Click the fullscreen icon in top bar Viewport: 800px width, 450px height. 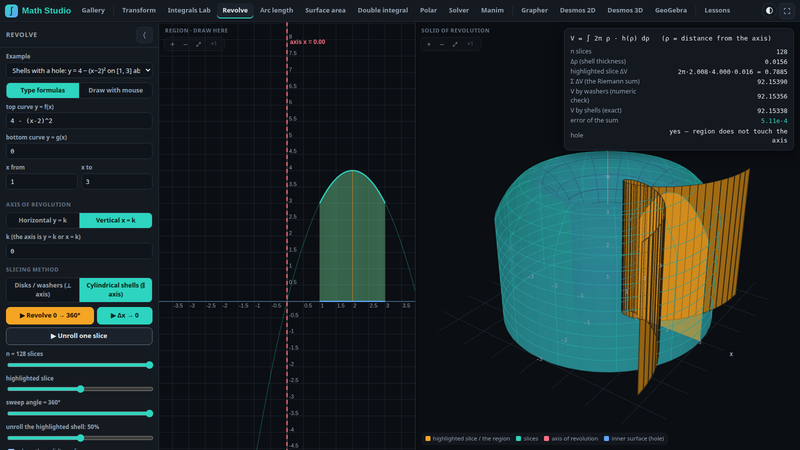point(787,10)
